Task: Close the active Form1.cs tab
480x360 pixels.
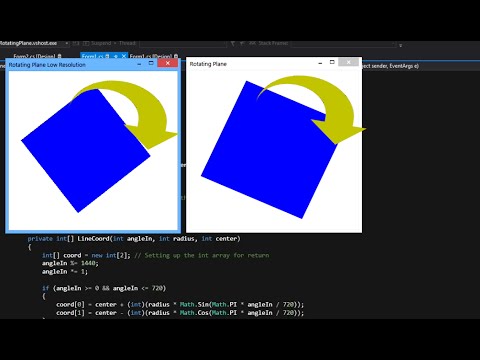Action: pos(124,56)
